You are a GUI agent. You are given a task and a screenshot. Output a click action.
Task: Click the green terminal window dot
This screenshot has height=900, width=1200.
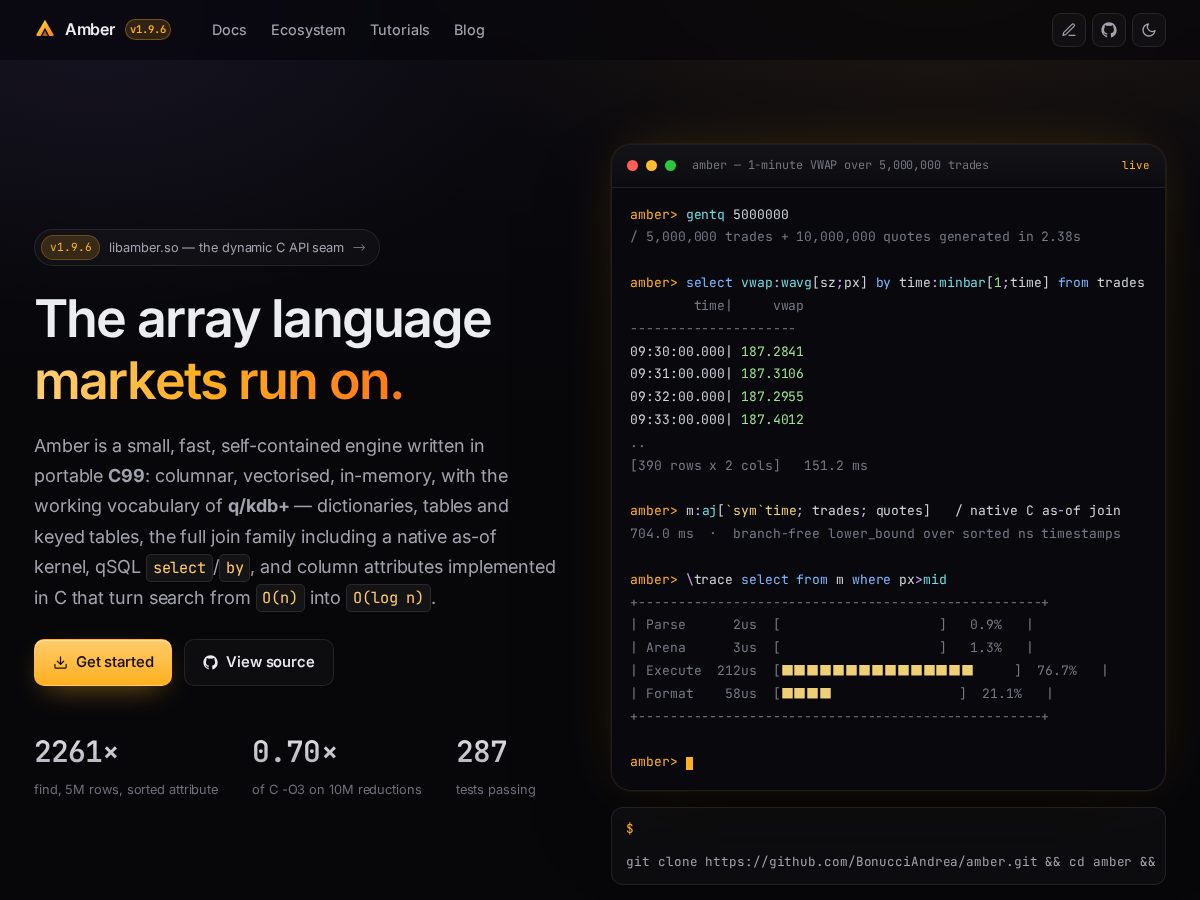670,166
